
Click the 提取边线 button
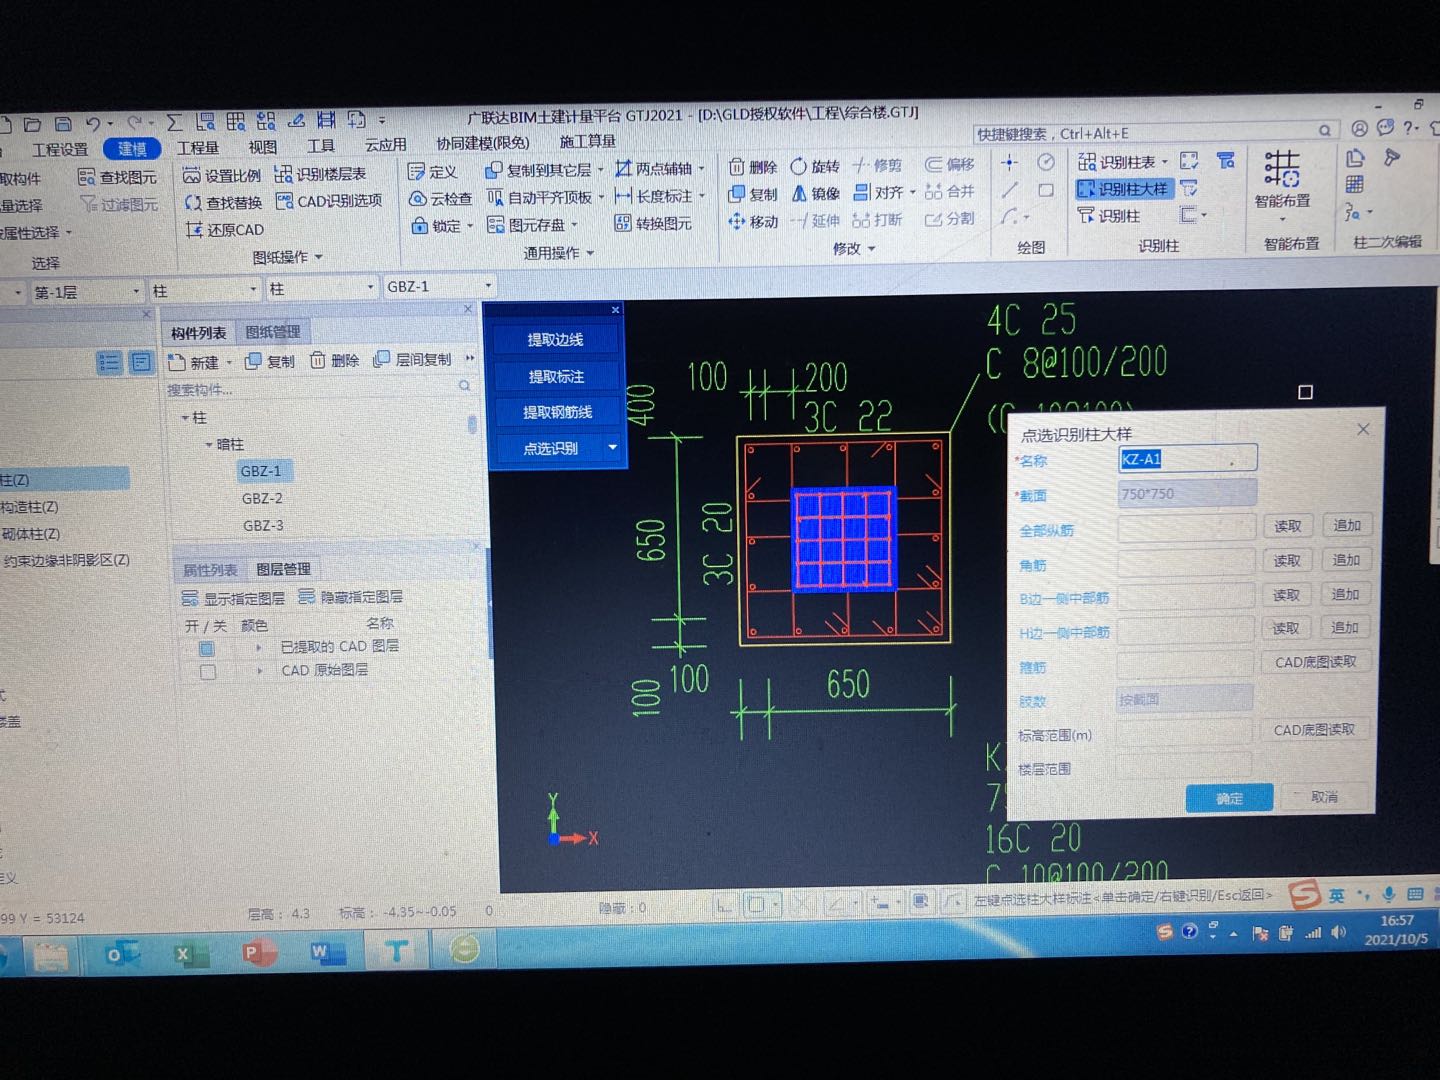pyautogui.click(x=555, y=340)
